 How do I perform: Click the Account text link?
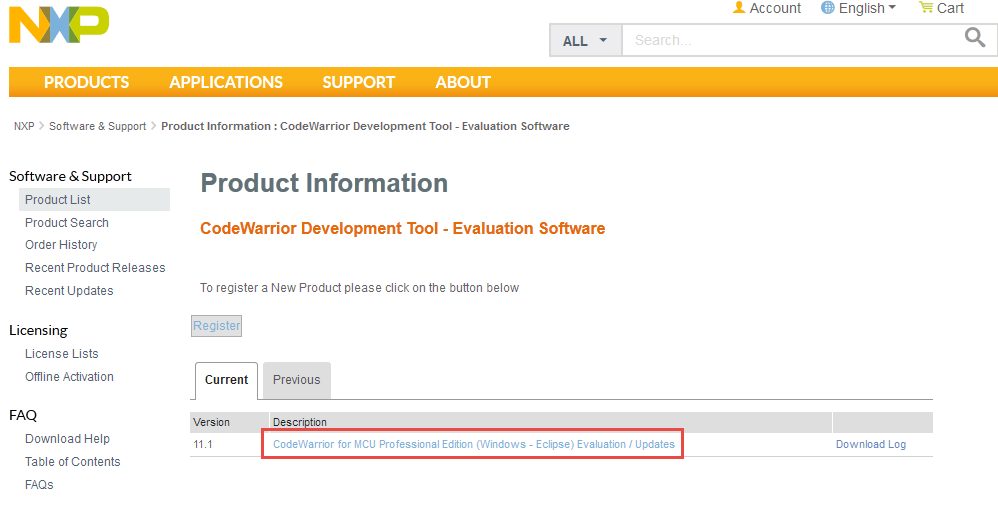tap(775, 8)
